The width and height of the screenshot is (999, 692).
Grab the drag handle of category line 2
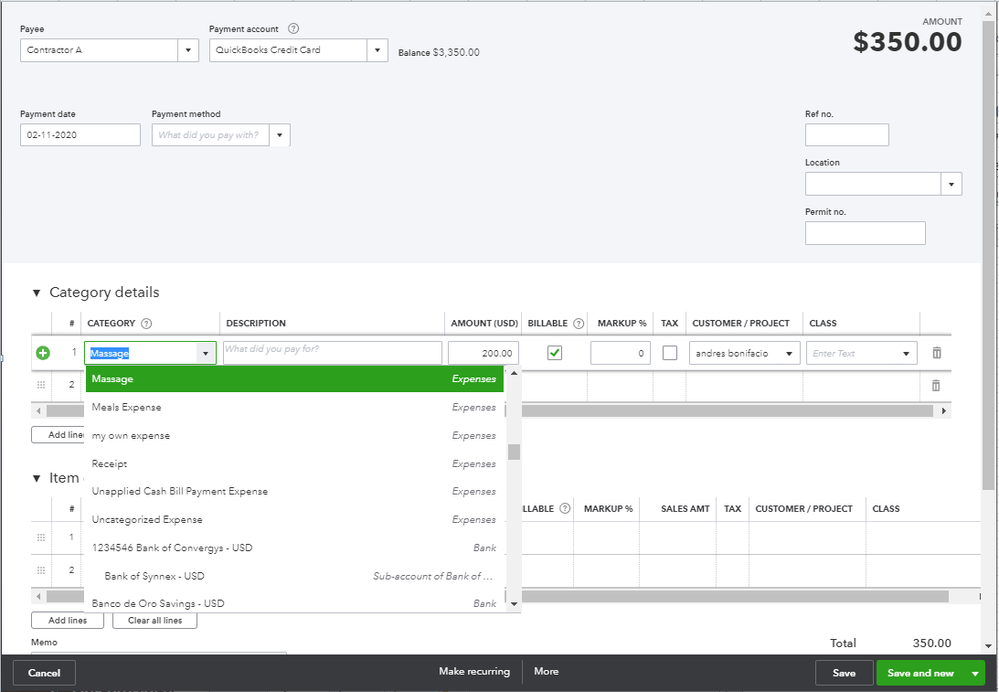(x=41, y=385)
